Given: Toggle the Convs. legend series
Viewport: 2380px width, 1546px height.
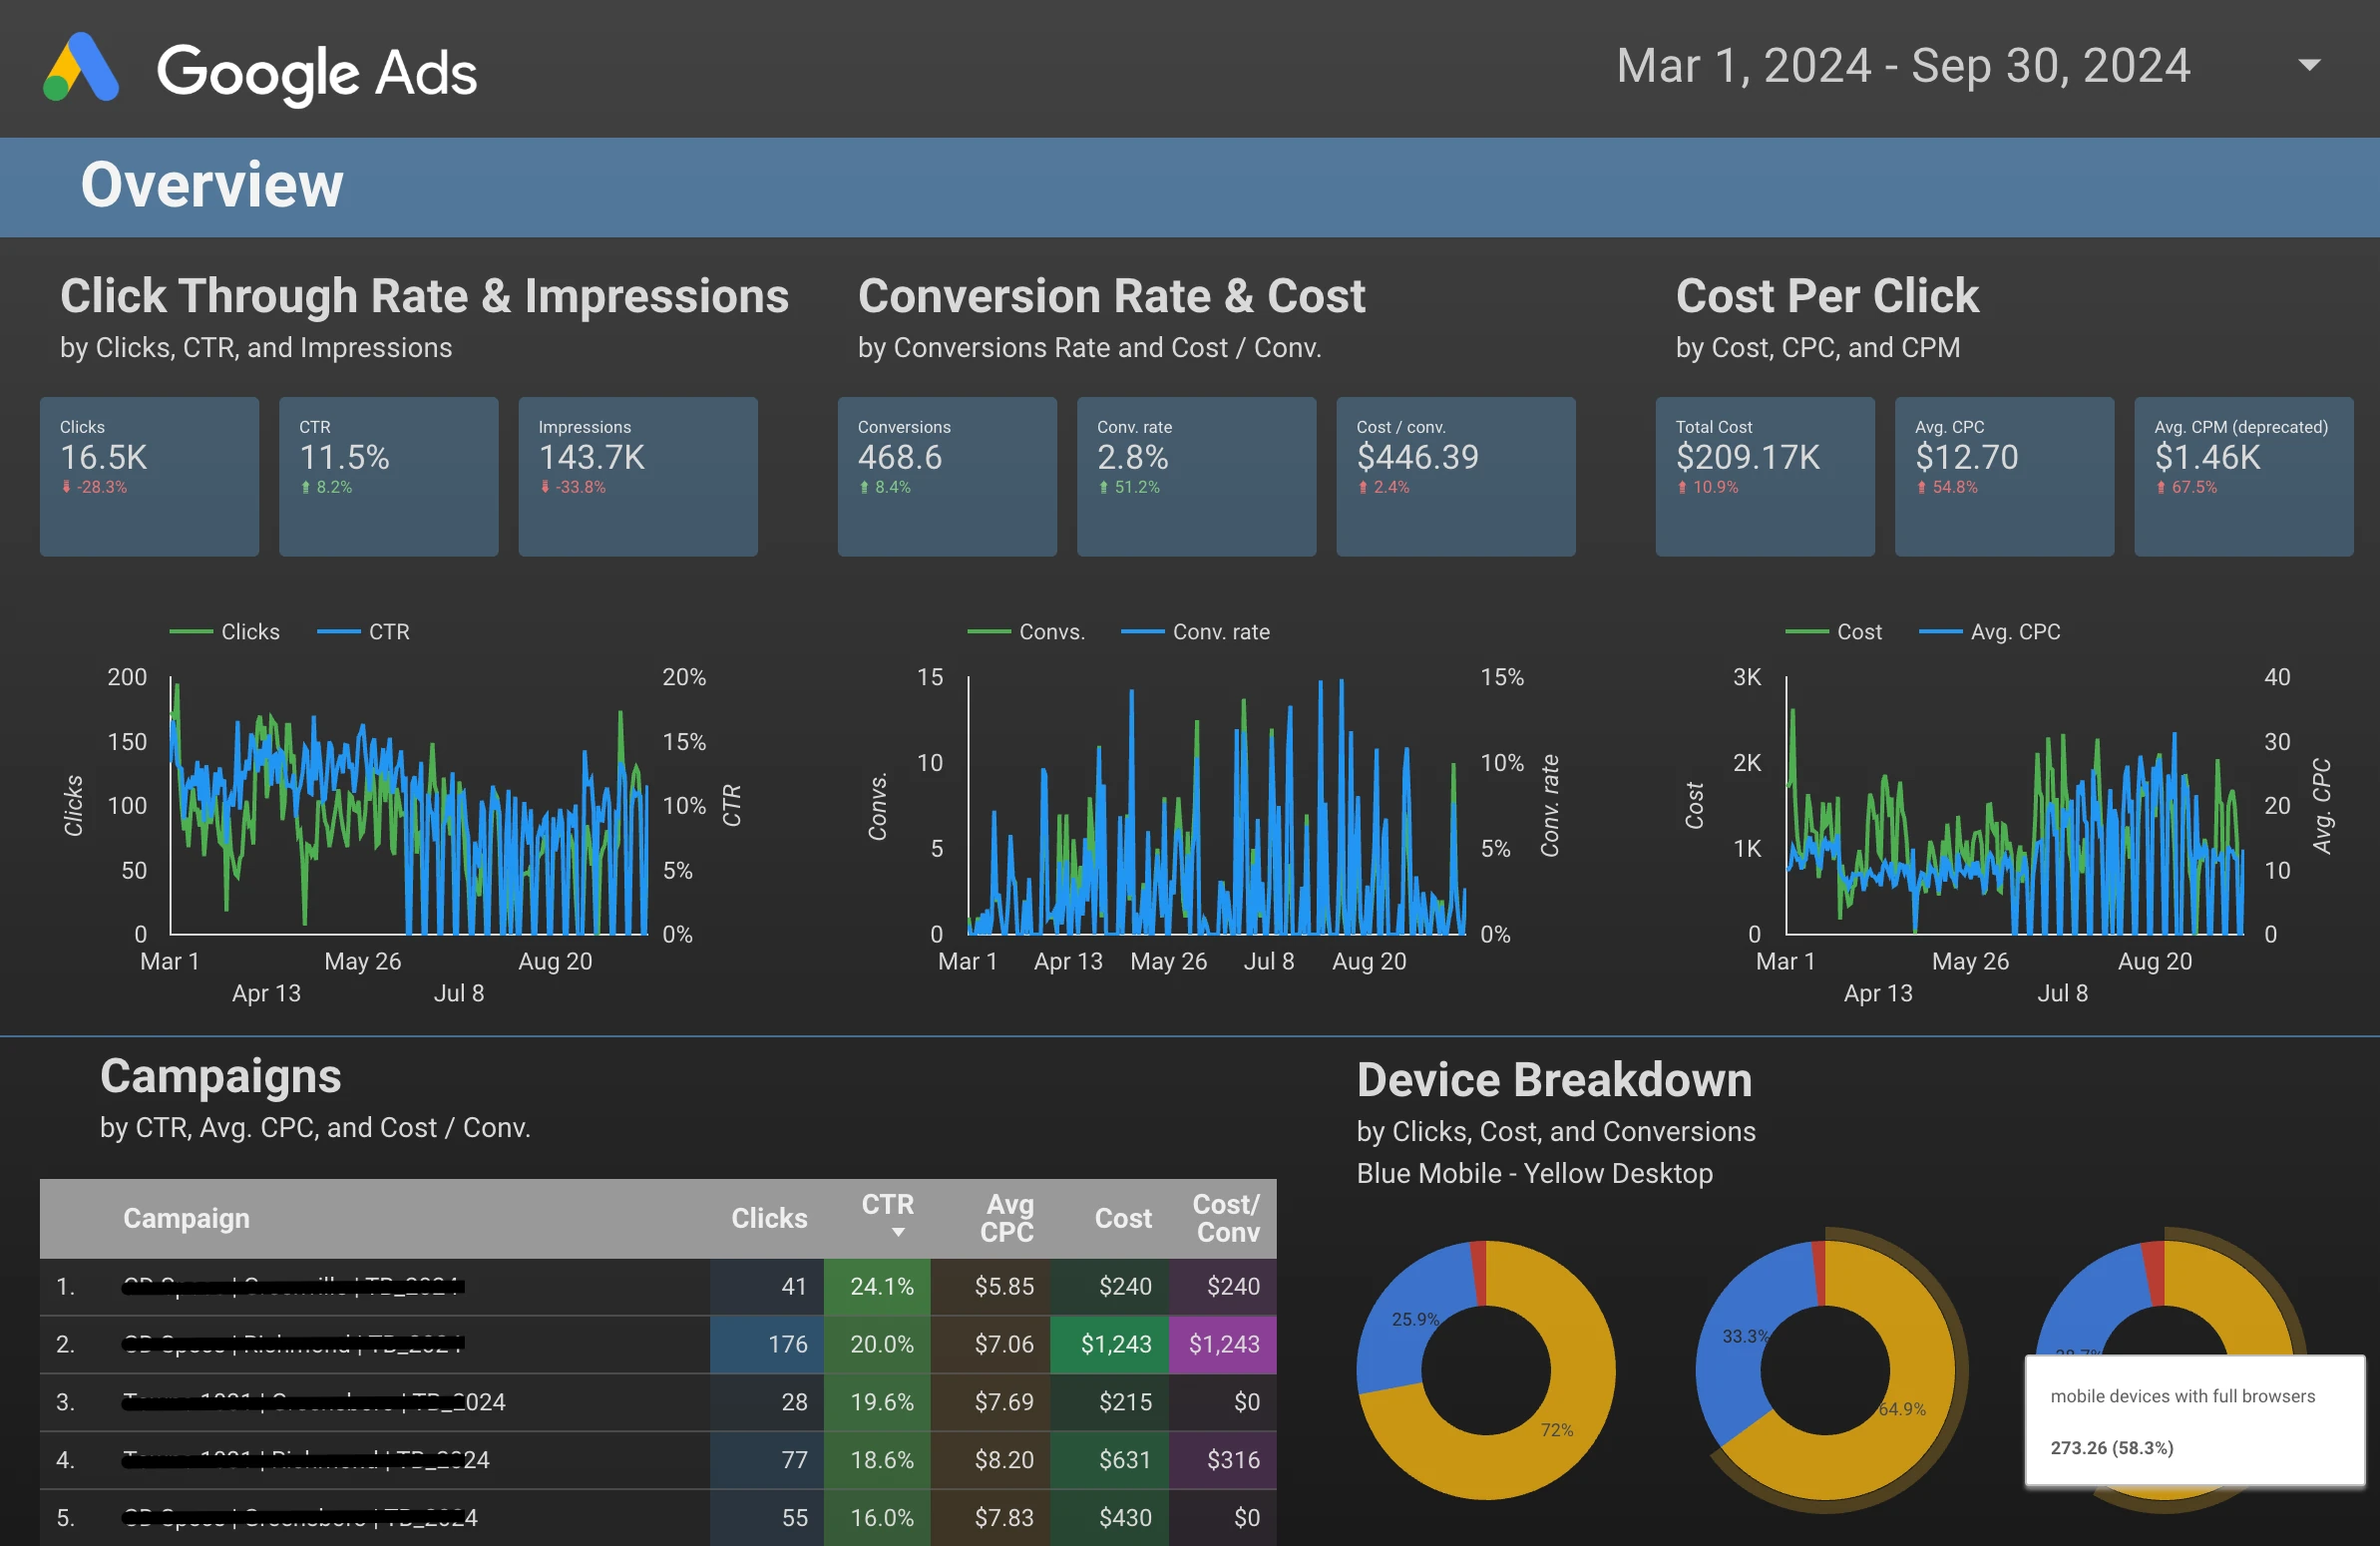Looking at the screenshot, I should tap(1026, 632).
